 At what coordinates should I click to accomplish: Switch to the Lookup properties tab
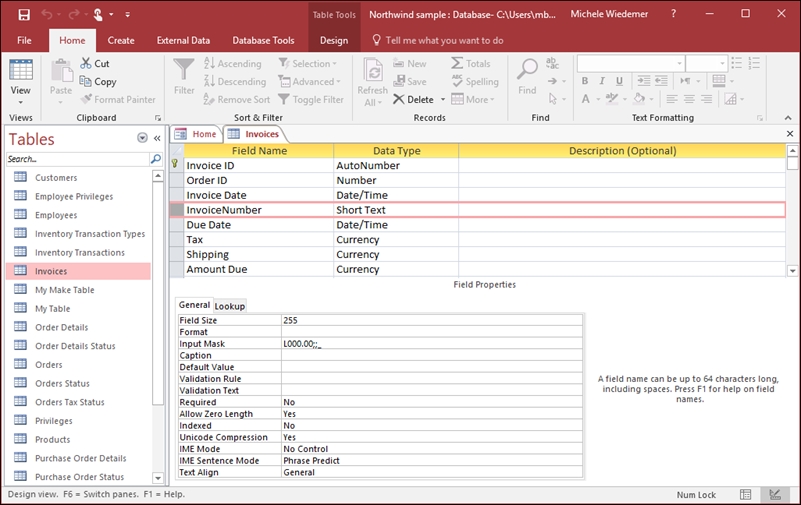tap(229, 306)
